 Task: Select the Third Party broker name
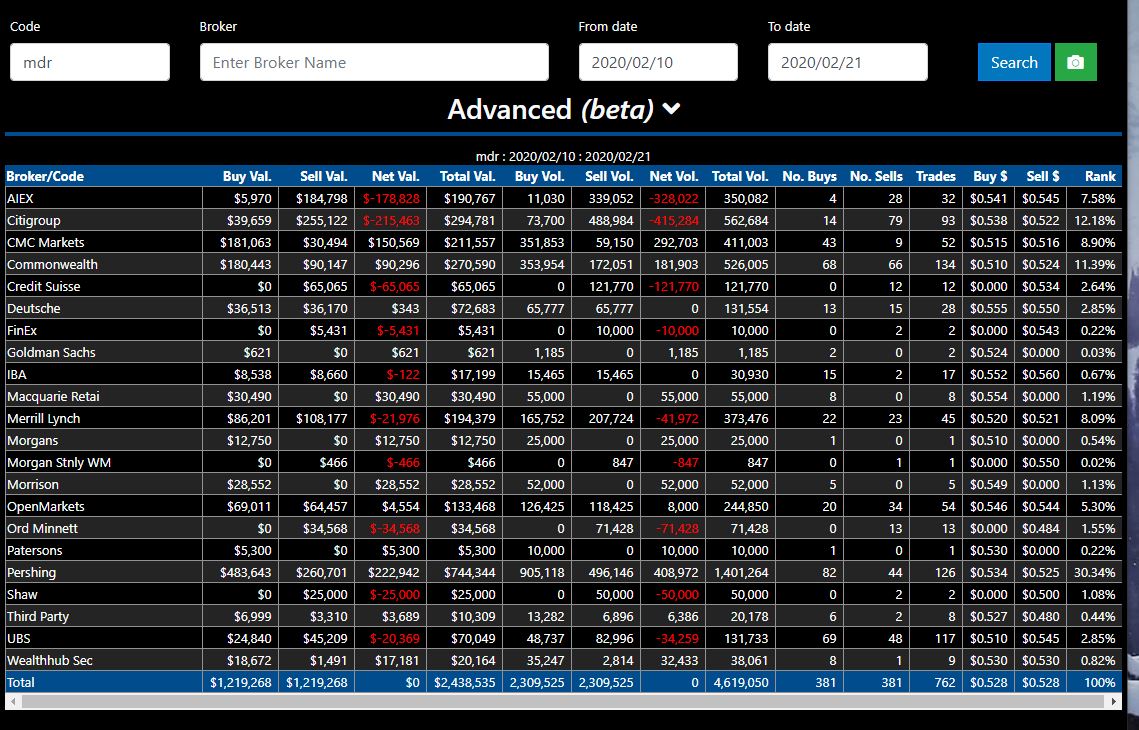pos(38,617)
